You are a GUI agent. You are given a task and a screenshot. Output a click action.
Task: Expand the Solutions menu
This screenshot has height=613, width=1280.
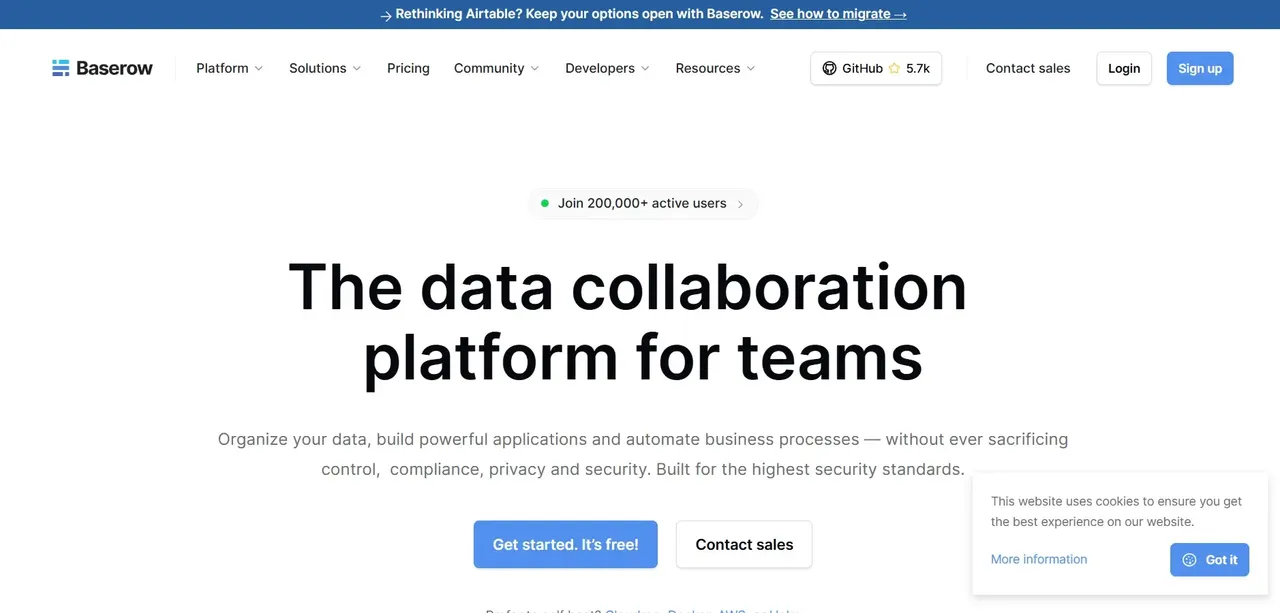pyautogui.click(x=325, y=68)
